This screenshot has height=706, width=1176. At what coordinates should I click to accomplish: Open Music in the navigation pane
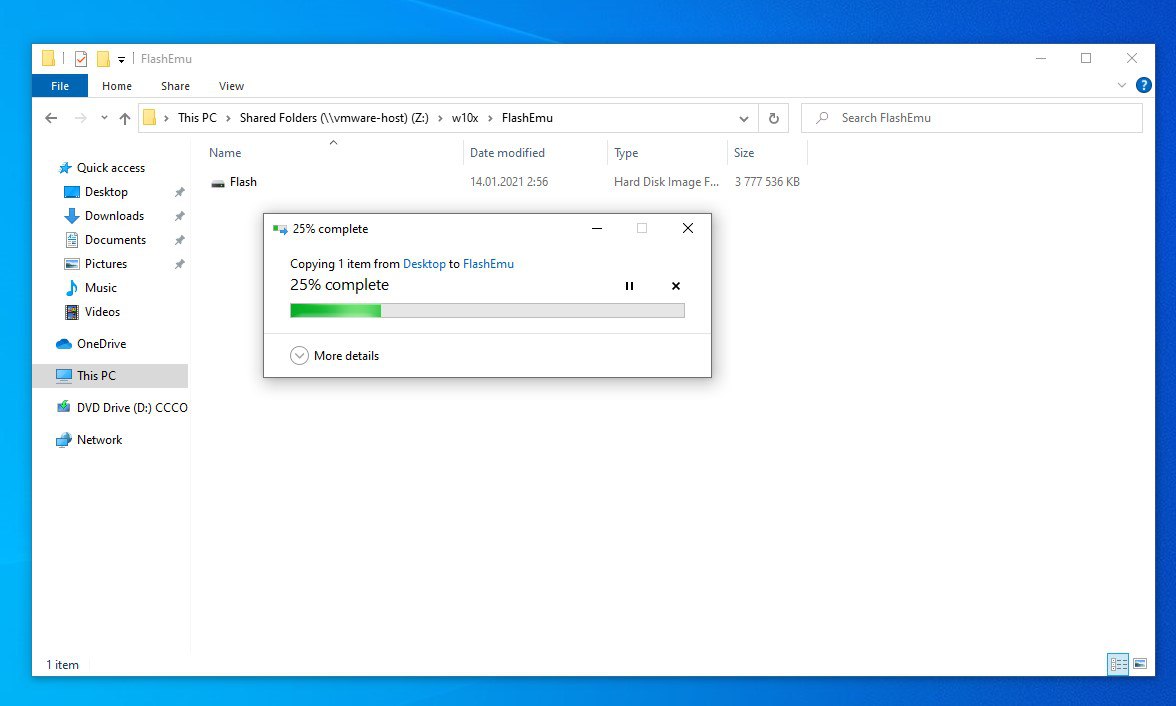100,287
